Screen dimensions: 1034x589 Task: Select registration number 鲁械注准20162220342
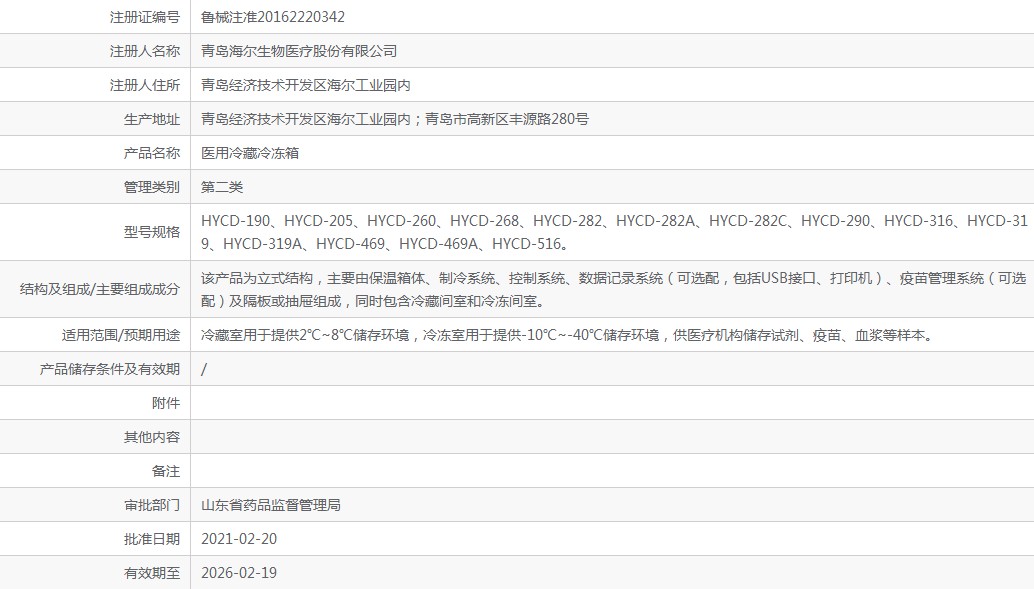273,17
